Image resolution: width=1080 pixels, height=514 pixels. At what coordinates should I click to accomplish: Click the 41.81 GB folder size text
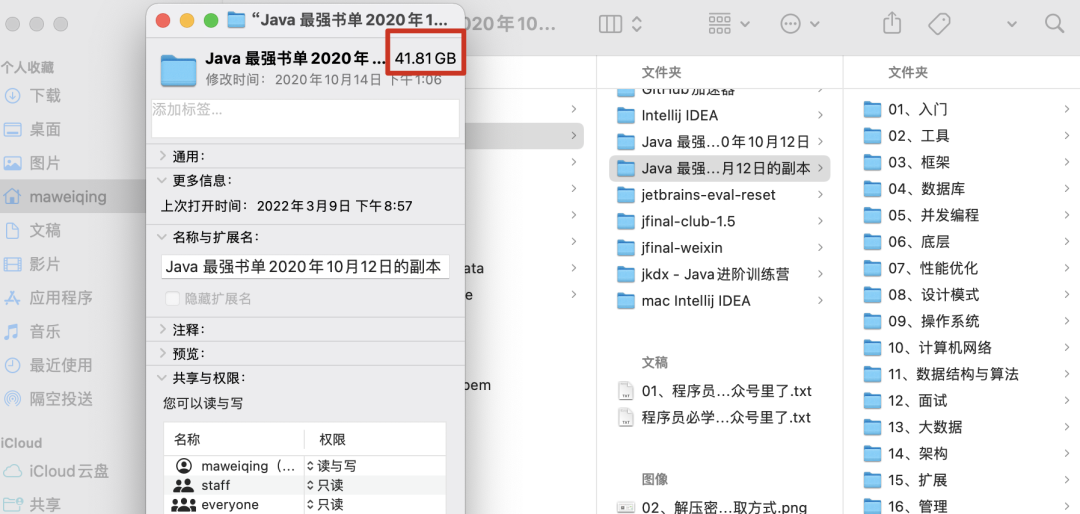[x=425, y=59]
